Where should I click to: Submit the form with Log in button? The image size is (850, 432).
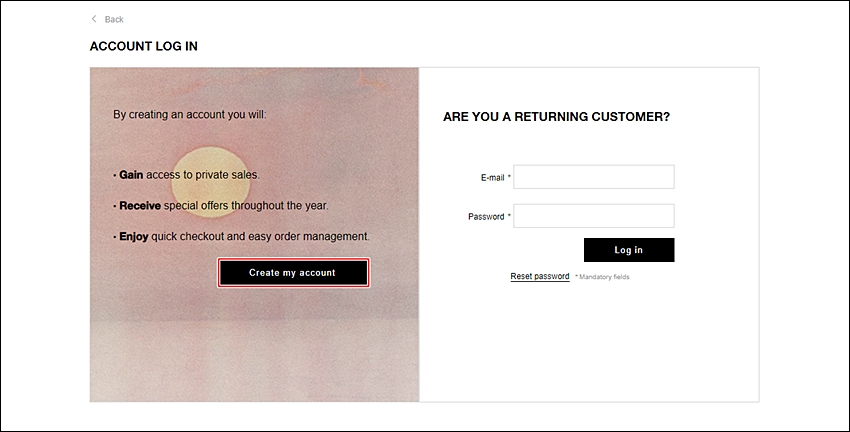629,250
